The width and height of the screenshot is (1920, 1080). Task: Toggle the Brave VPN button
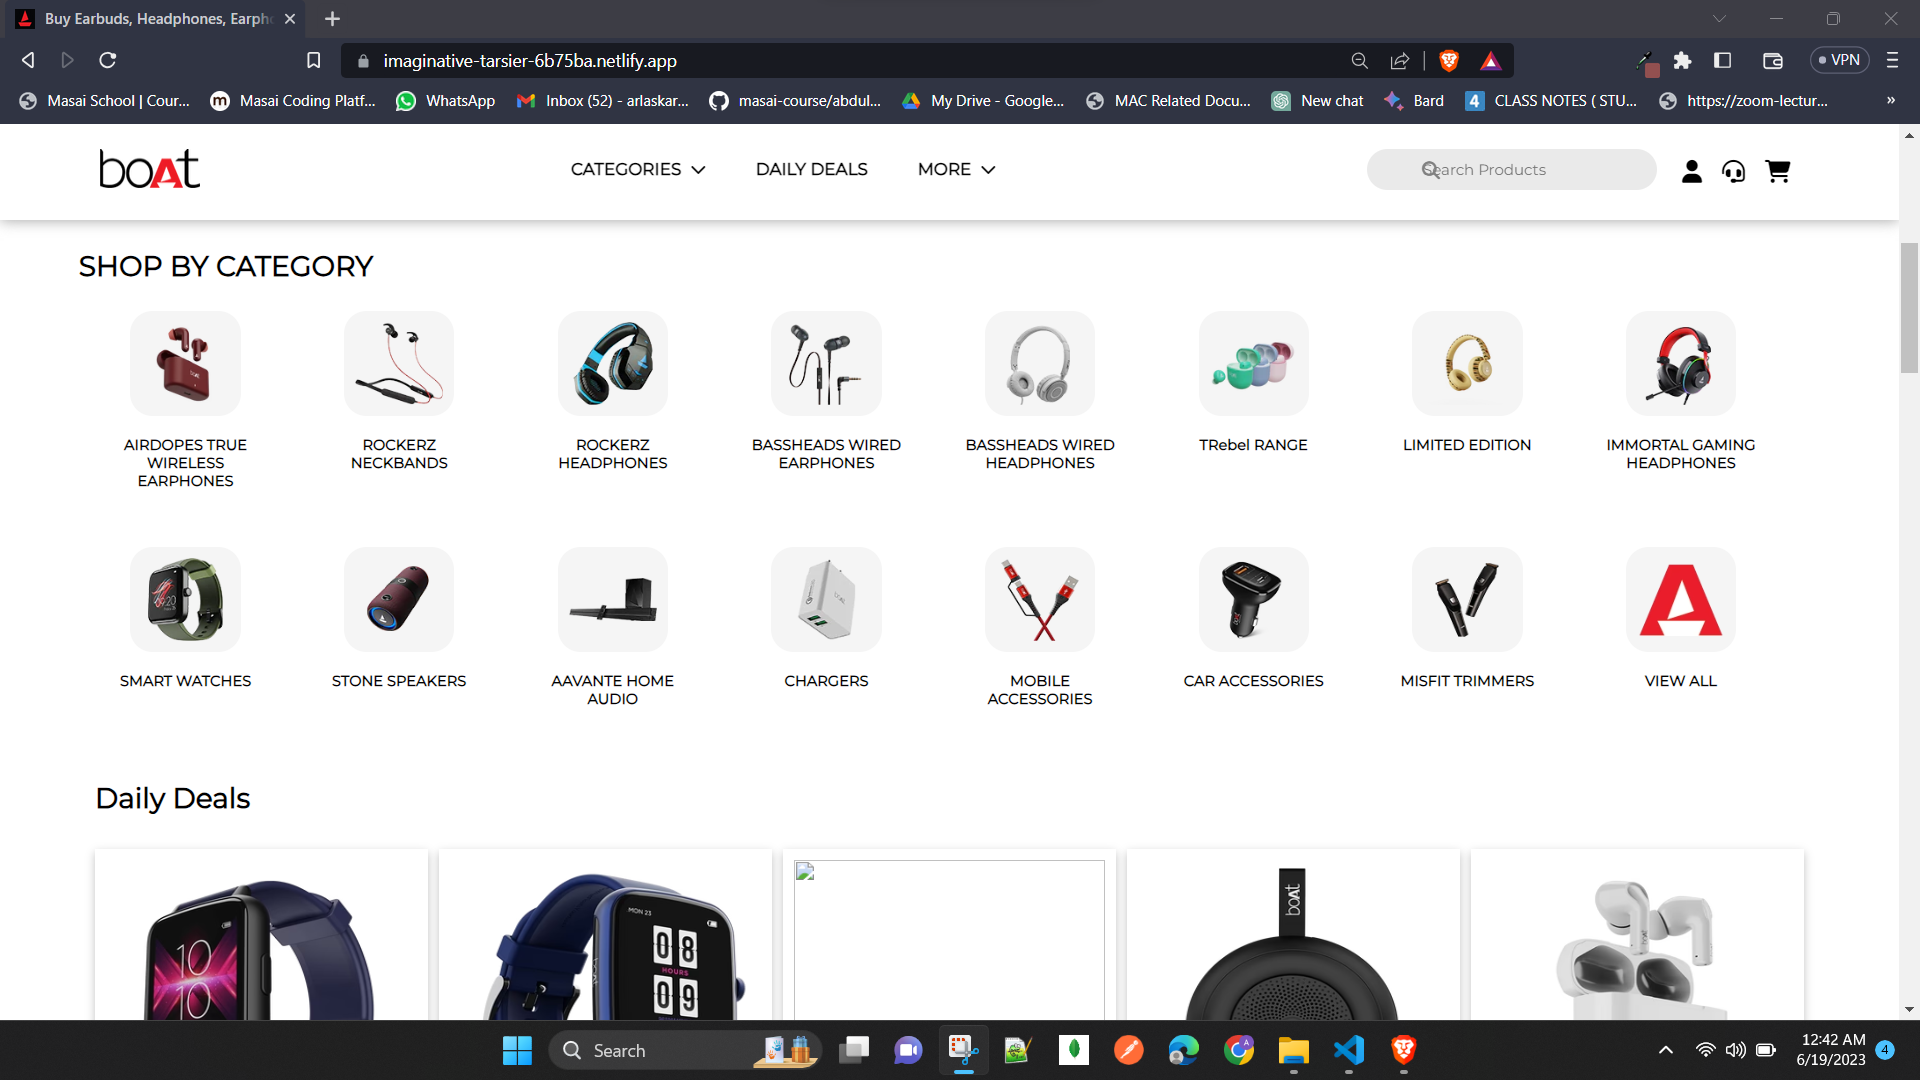[1839, 60]
